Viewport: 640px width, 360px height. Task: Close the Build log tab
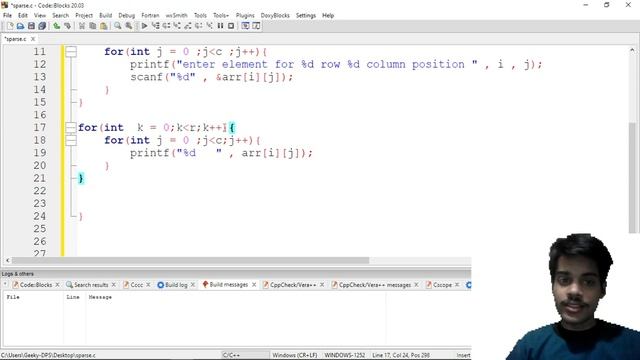coord(193,284)
